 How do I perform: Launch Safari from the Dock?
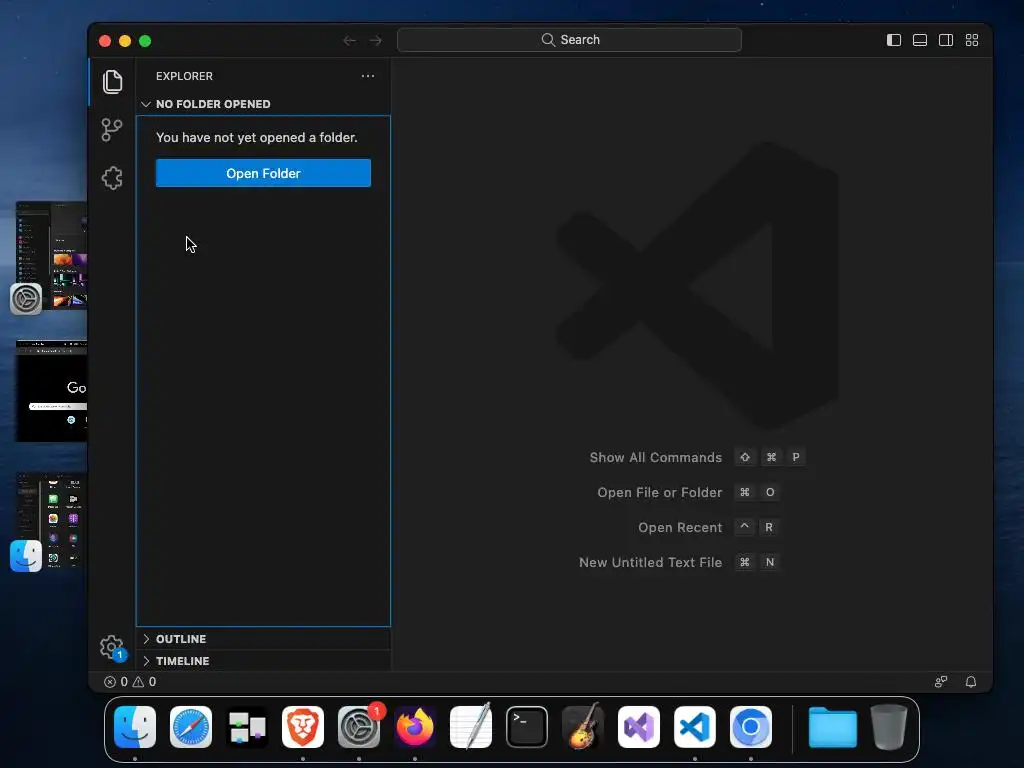click(191, 727)
